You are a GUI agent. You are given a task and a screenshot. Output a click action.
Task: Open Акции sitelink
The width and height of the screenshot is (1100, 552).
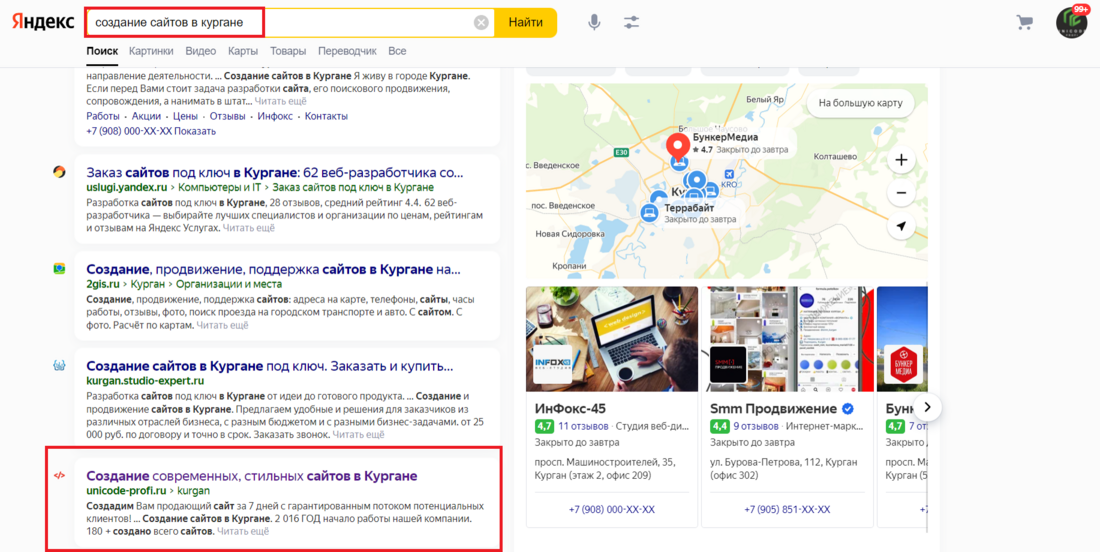146,116
